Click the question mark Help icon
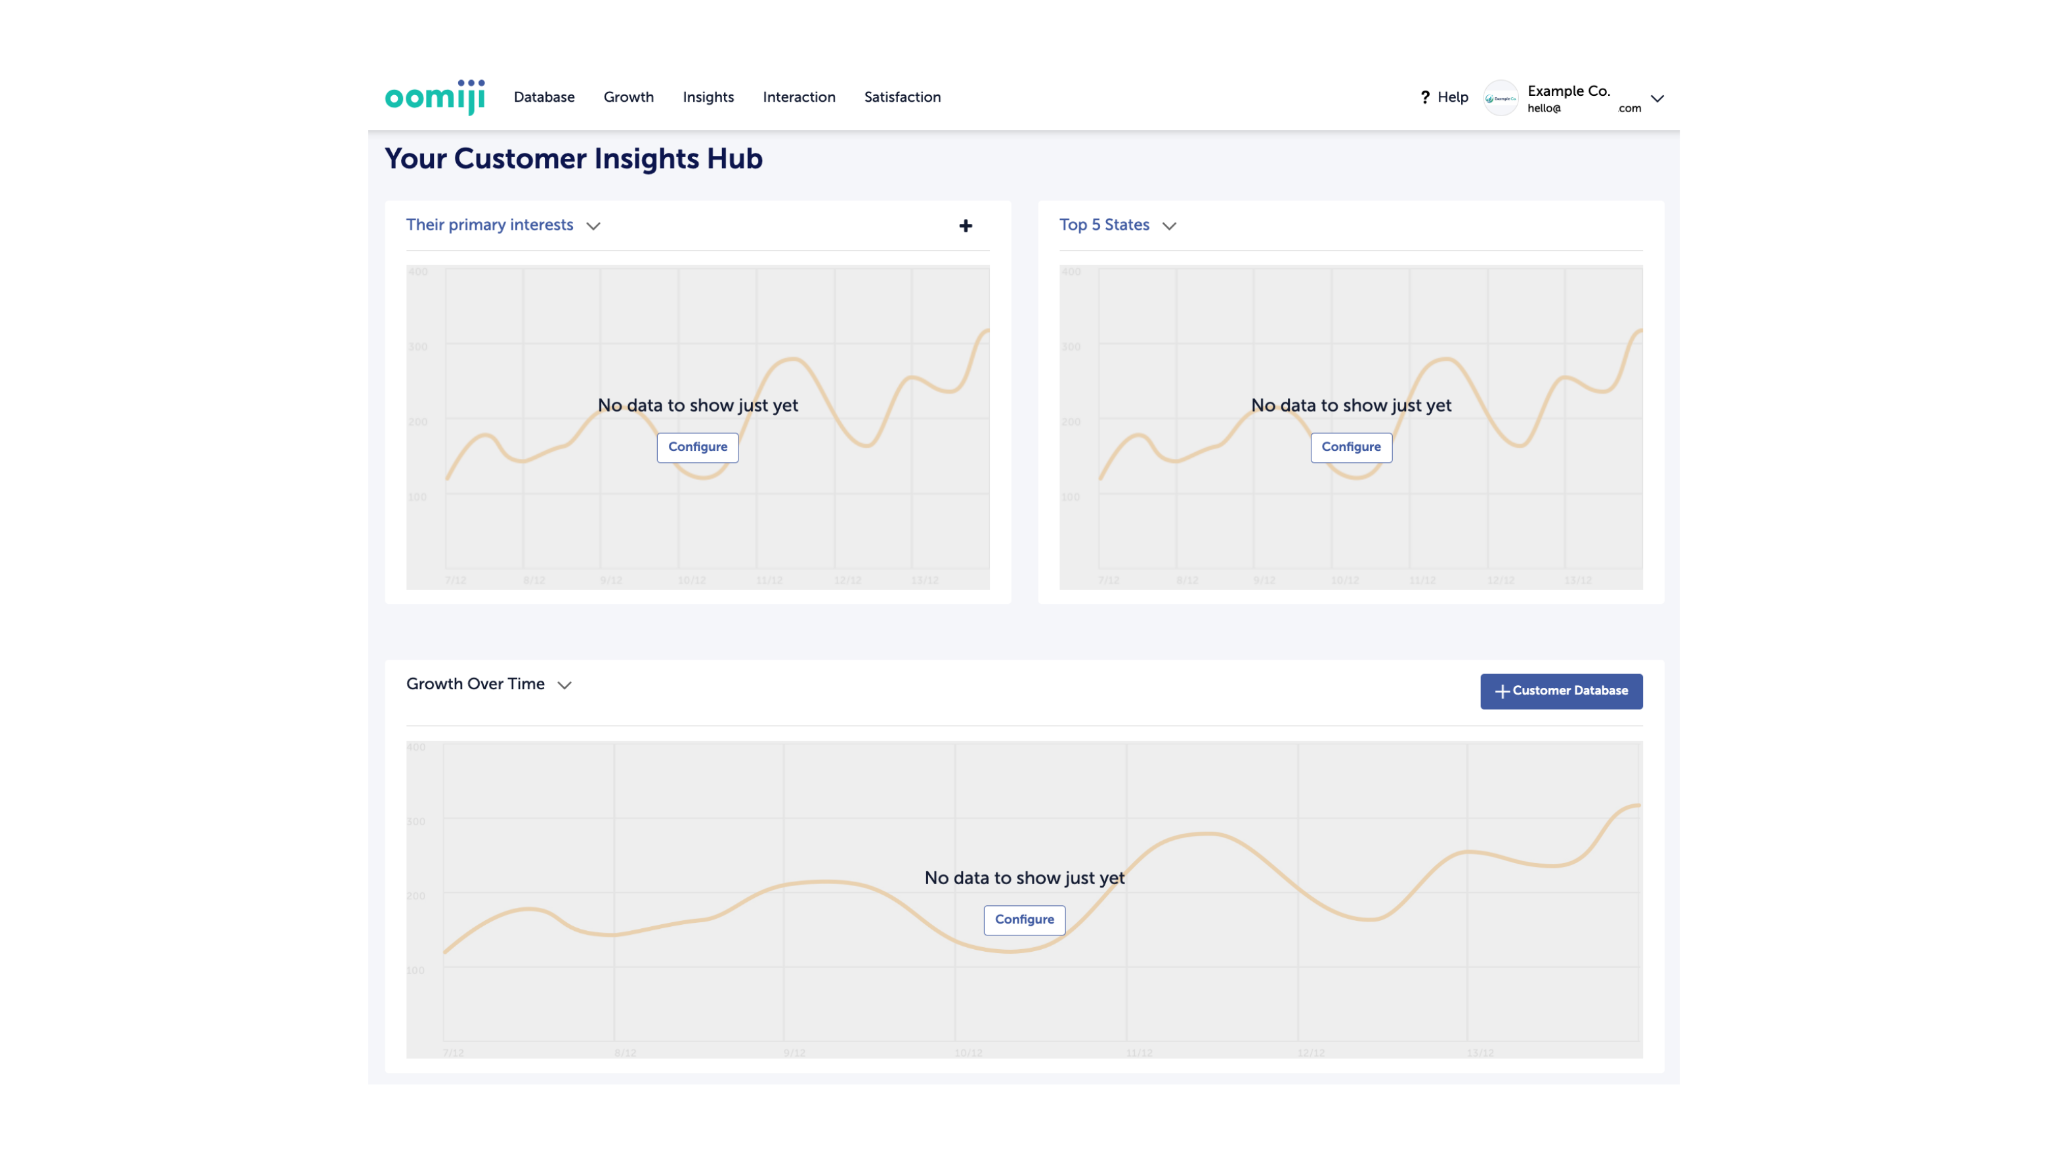This screenshot has height=1152, width=2048. [x=1425, y=97]
